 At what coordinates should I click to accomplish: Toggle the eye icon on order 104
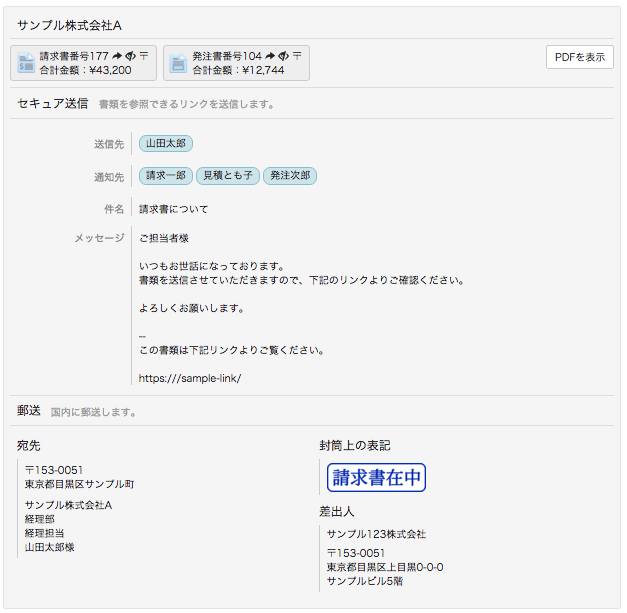pyautogui.click(x=284, y=56)
